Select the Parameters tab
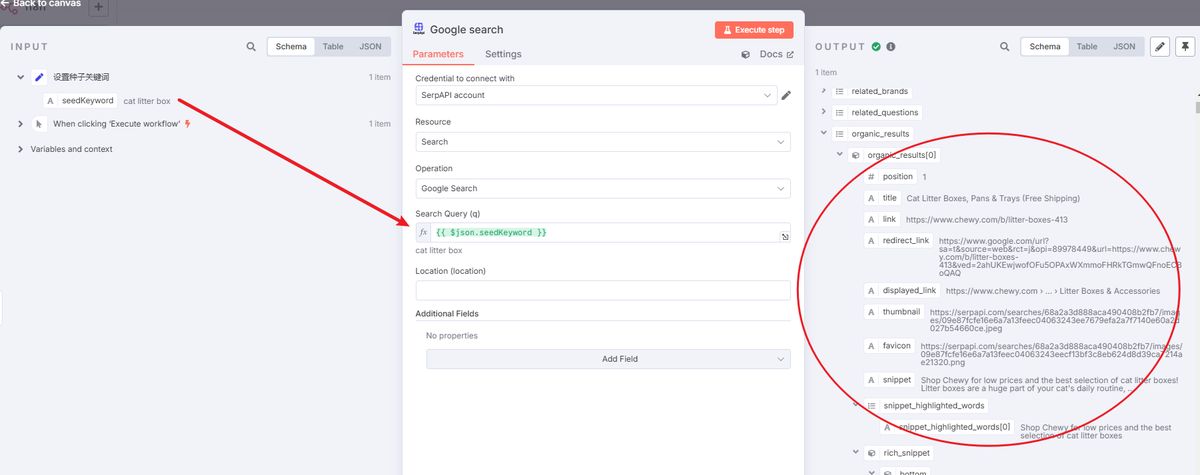Image resolution: width=1200 pixels, height=475 pixels. tap(438, 54)
